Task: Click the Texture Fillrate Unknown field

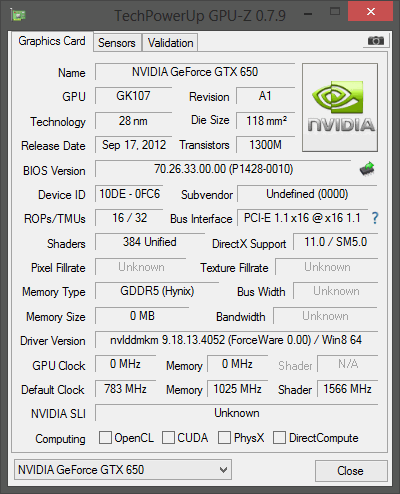Action: point(327,267)
